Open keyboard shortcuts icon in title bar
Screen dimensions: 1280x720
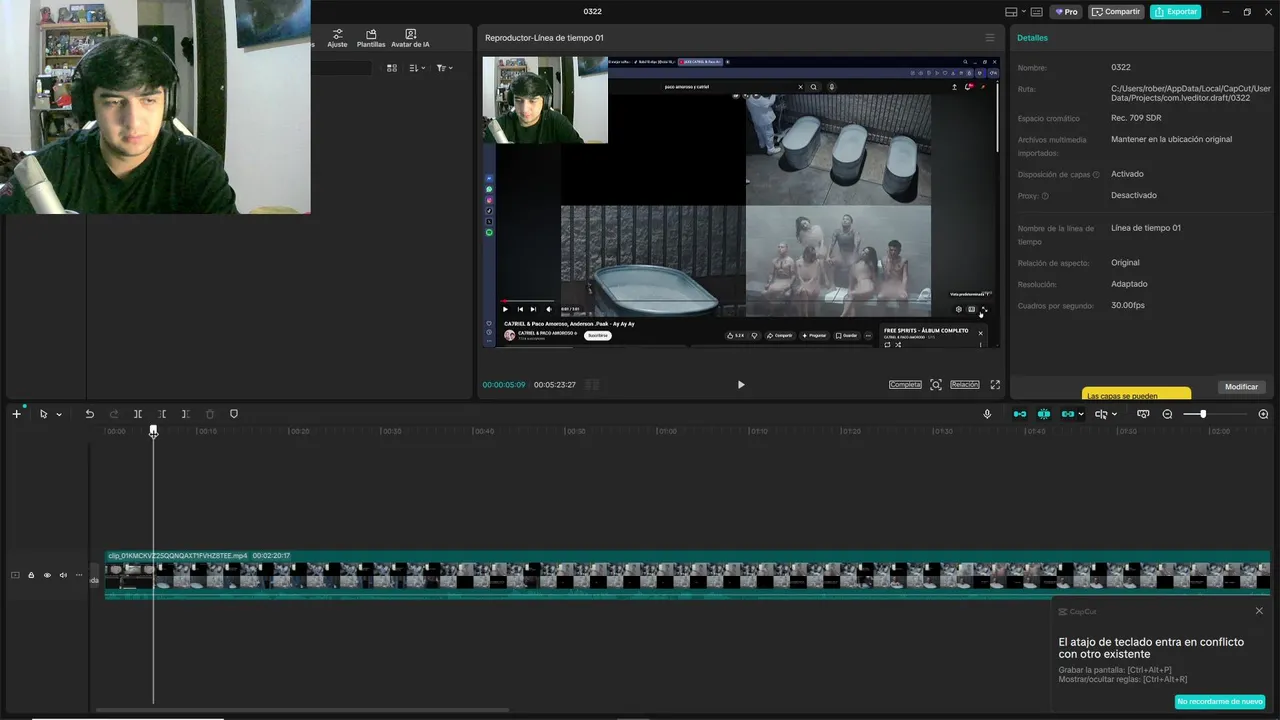tap(1036, 12)
